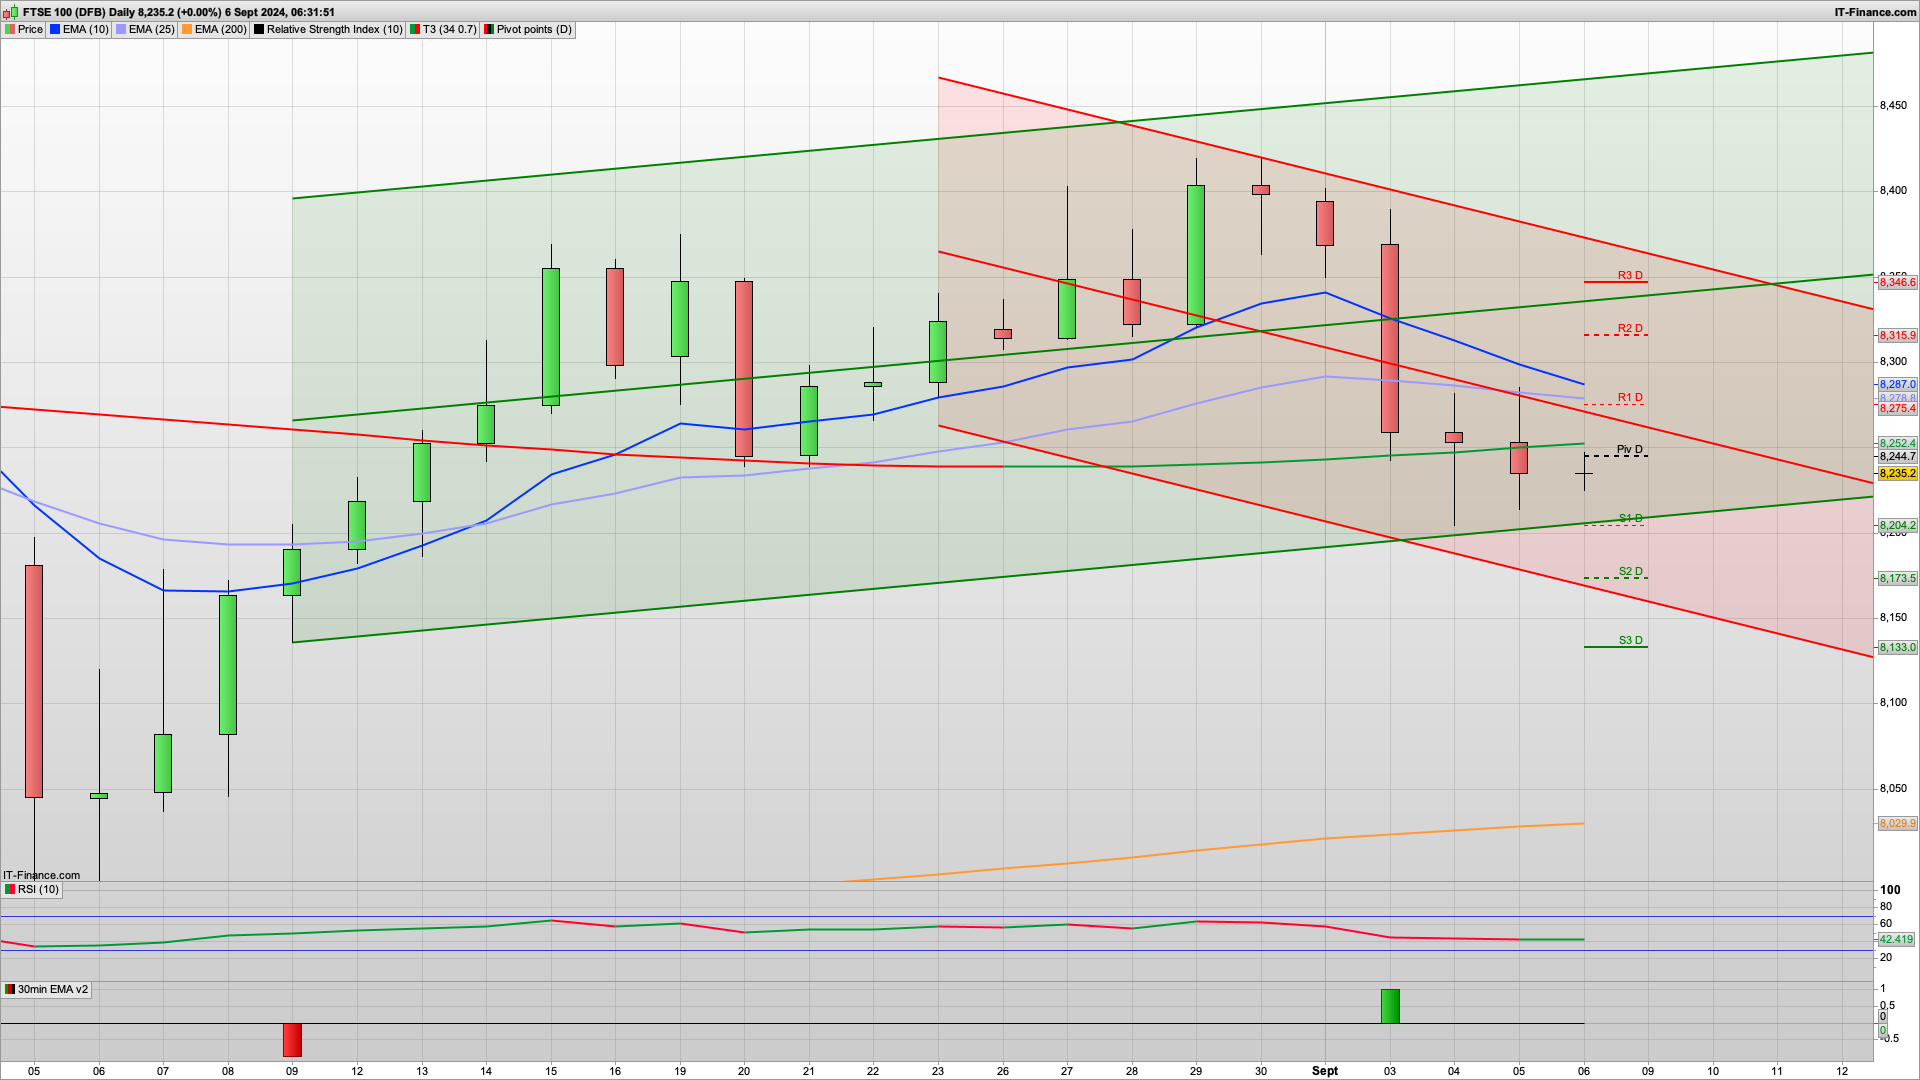The width and height of the screenshot is (1920, 1080).
Task: Click the R1 D pivot line label
Action: point(1630,397)
